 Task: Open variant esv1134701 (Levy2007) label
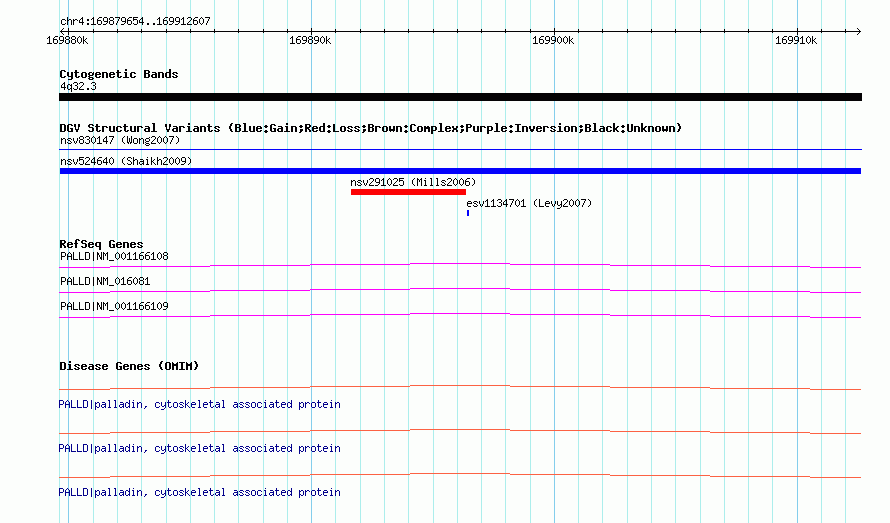tap(529, 203)
